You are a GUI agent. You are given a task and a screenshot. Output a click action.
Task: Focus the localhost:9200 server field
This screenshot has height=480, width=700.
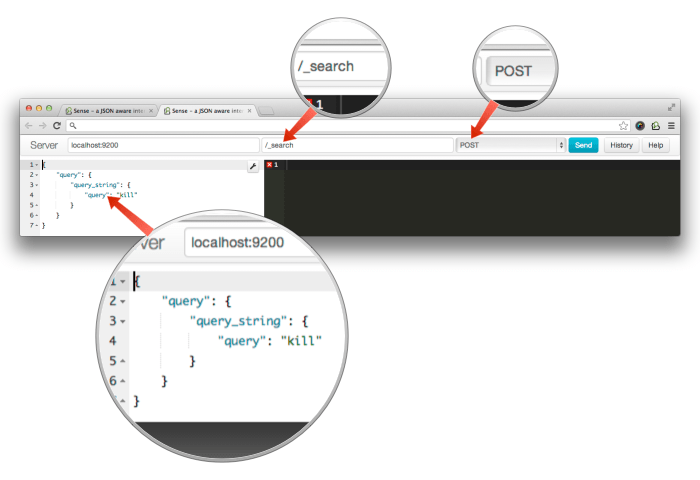(162, 145)
